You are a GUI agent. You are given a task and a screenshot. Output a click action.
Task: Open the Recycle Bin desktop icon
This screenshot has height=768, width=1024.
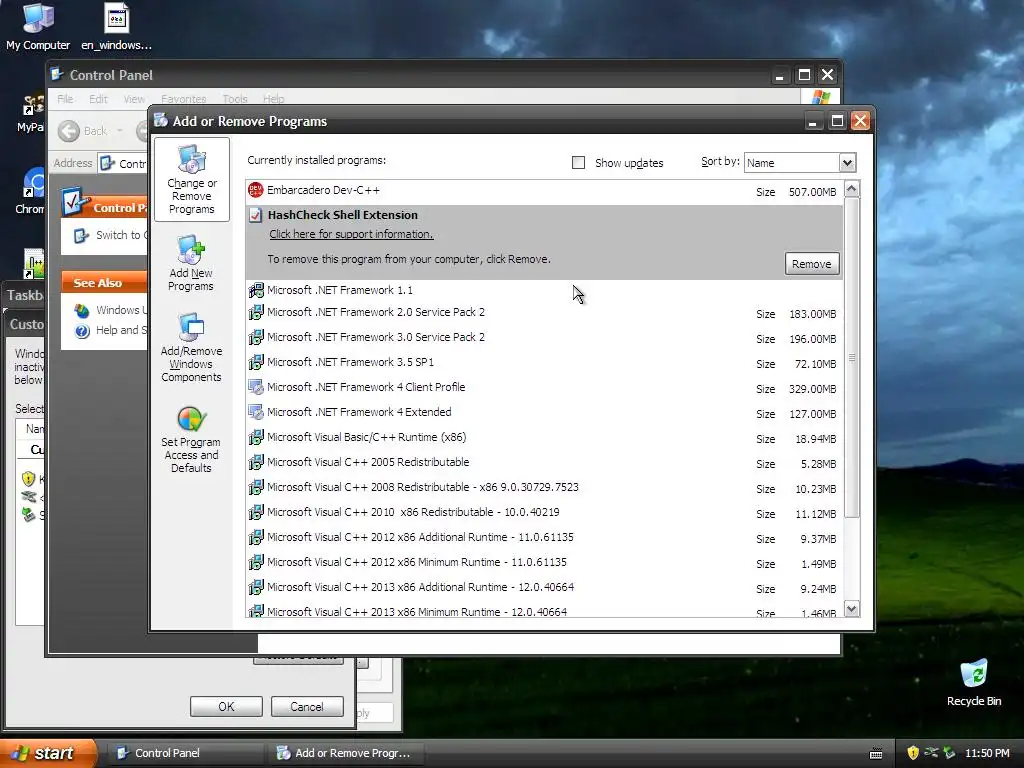coord(974,682)
